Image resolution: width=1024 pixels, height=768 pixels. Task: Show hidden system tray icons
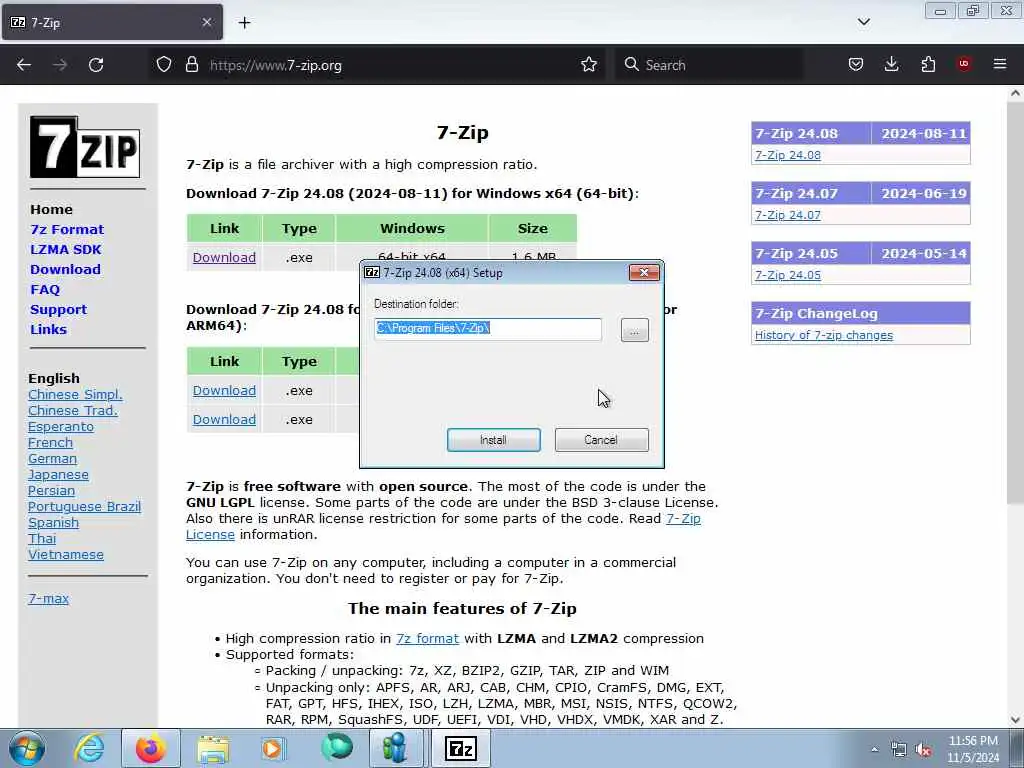874,749
